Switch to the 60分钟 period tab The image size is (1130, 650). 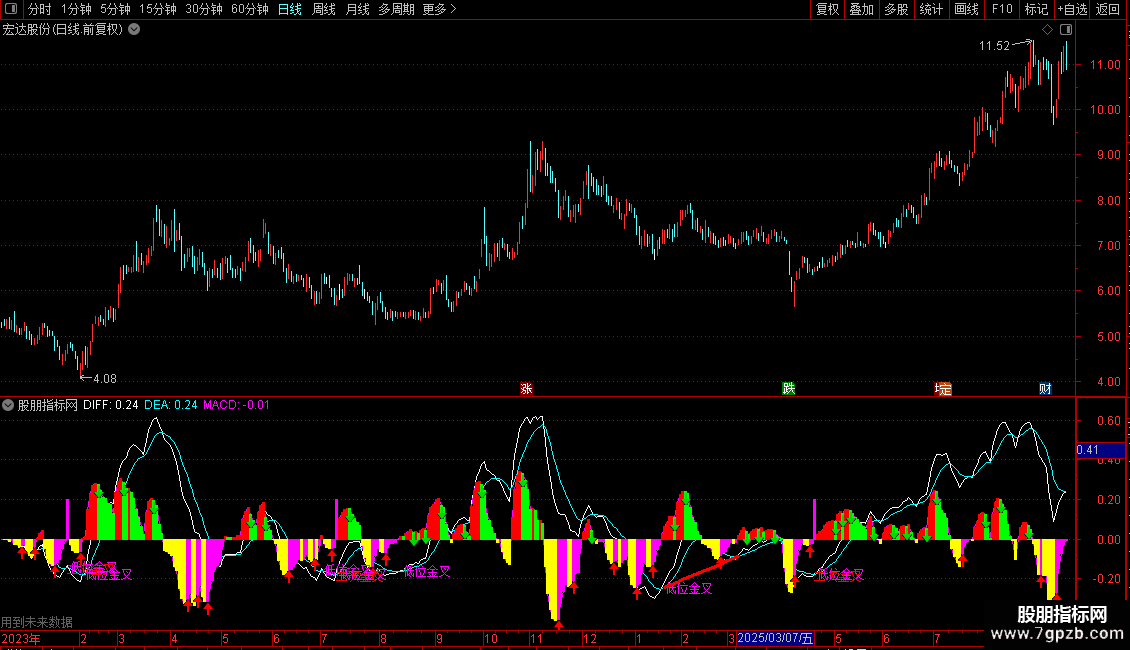click(249, 9)
